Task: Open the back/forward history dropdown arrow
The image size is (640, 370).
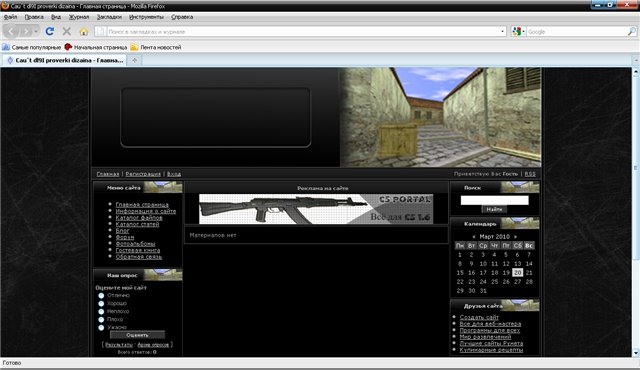Action: point(36,31)
